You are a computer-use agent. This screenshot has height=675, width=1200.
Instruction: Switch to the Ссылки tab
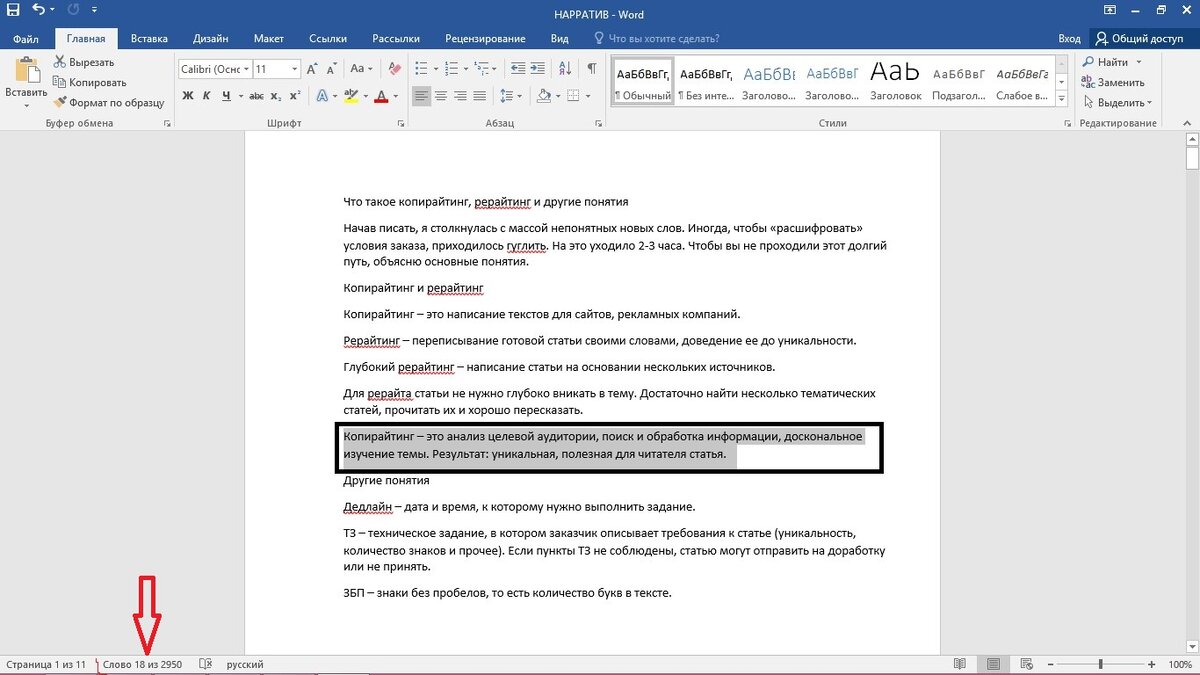click(x=328, y=38)
